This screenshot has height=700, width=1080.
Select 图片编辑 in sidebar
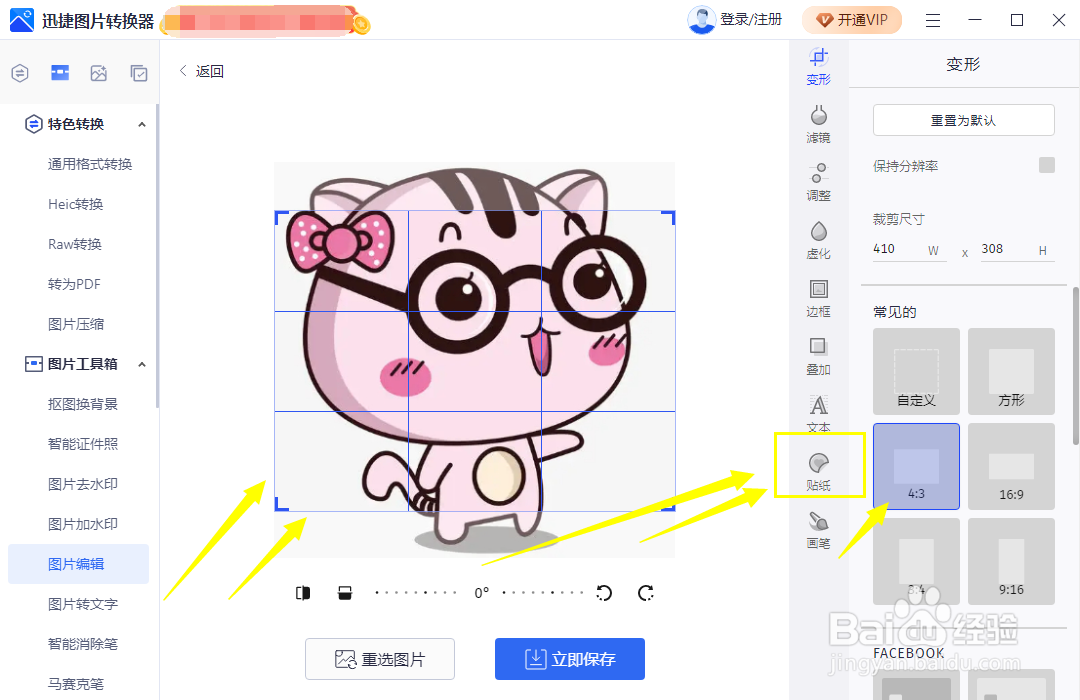point(79,564)
